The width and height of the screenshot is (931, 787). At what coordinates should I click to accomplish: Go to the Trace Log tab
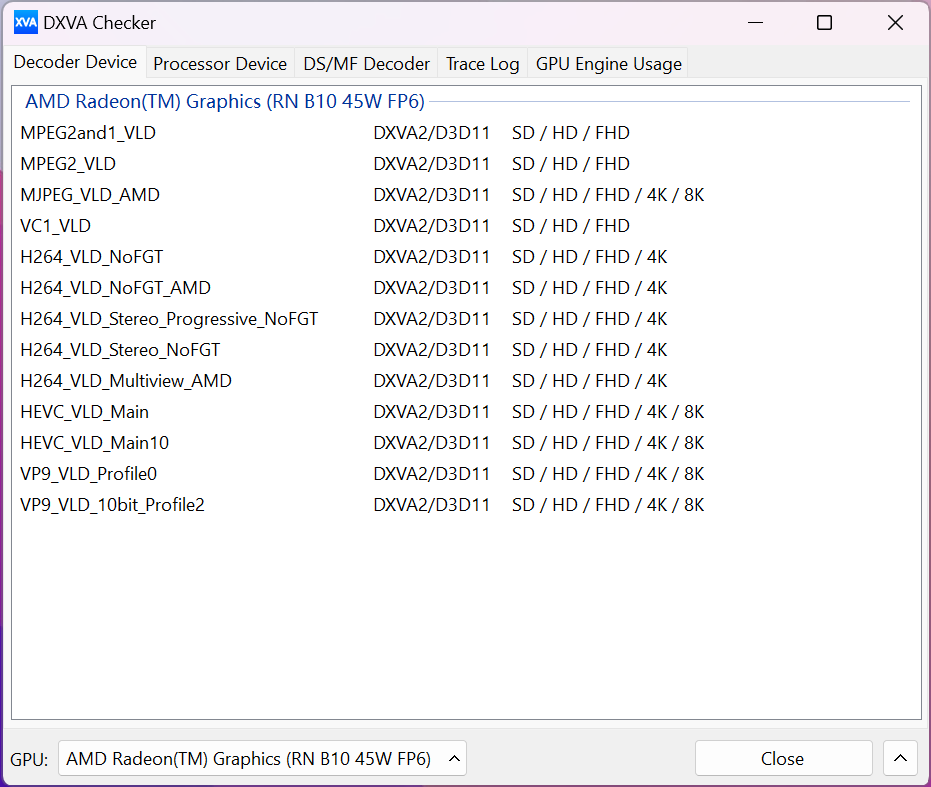click(483, 64)
